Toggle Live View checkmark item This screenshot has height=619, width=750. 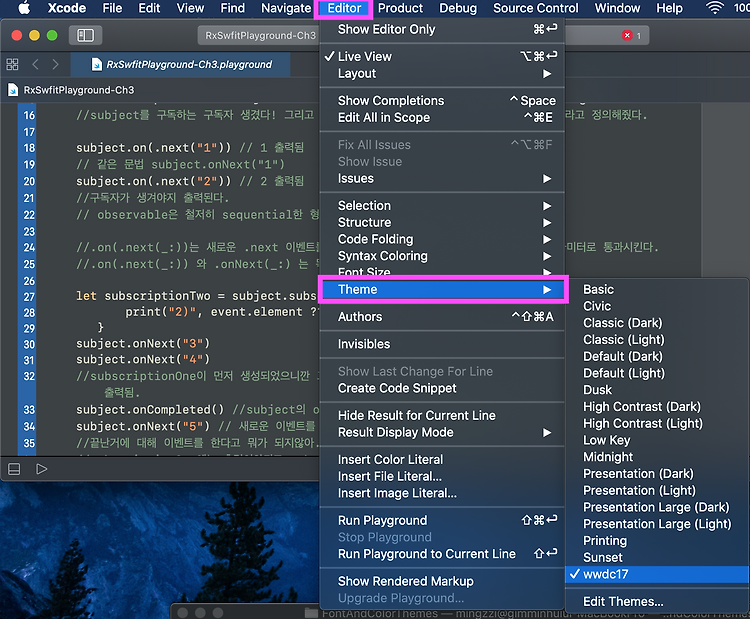[x=441, y=56]
